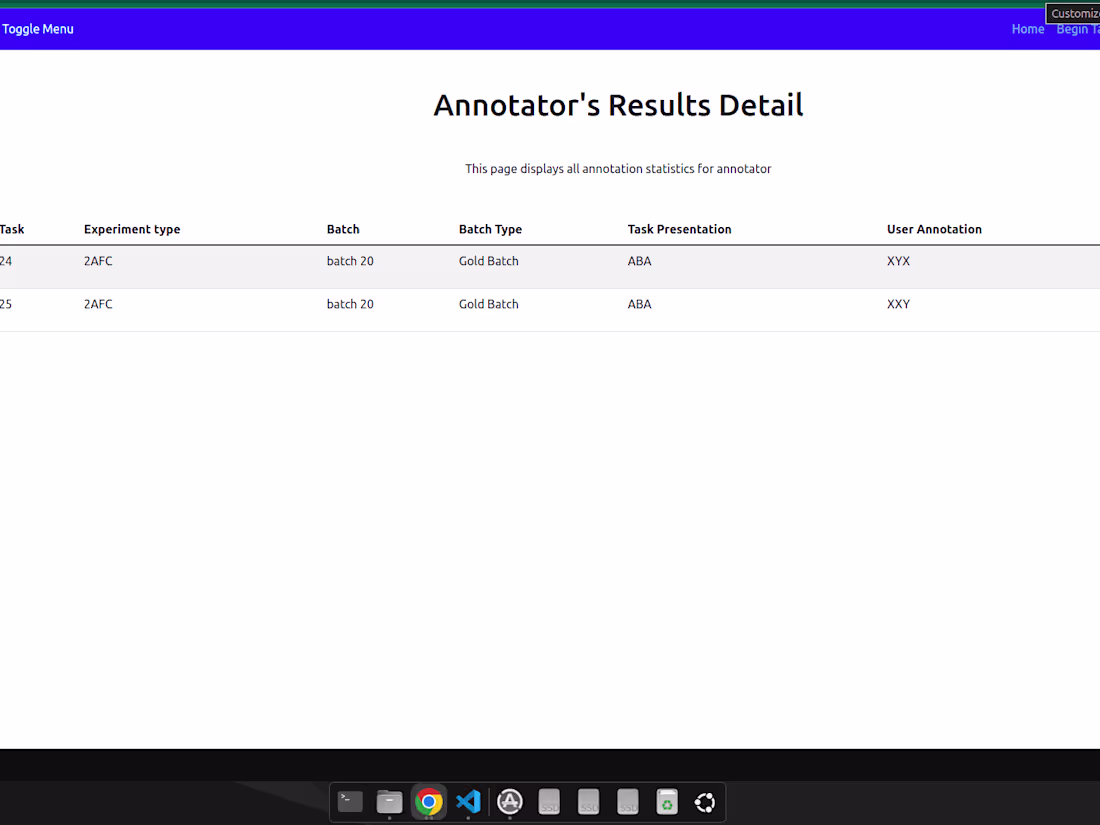The height and width of the screenshot is (825, 1100).
Task: Click the Experiment type column header
Action: point(132,229)
